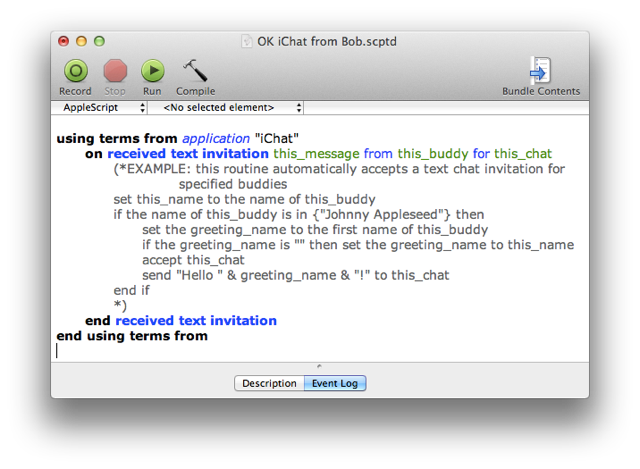Click the "end using terms from" line
The height and width of the screenshot is (469, 640).
pos(132,336)
